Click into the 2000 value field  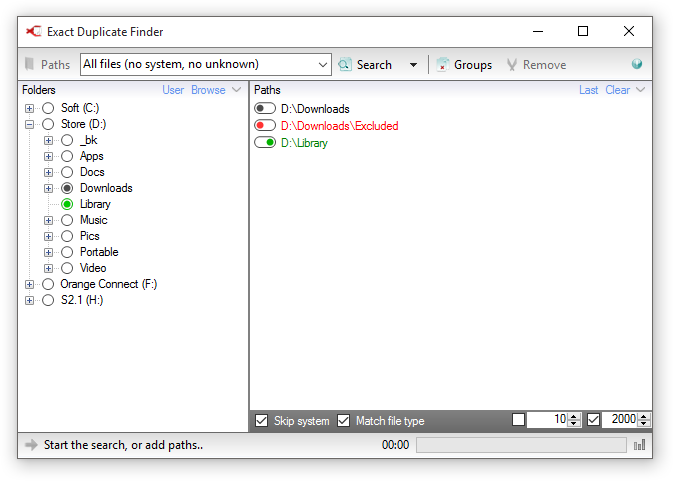[620, 419]
